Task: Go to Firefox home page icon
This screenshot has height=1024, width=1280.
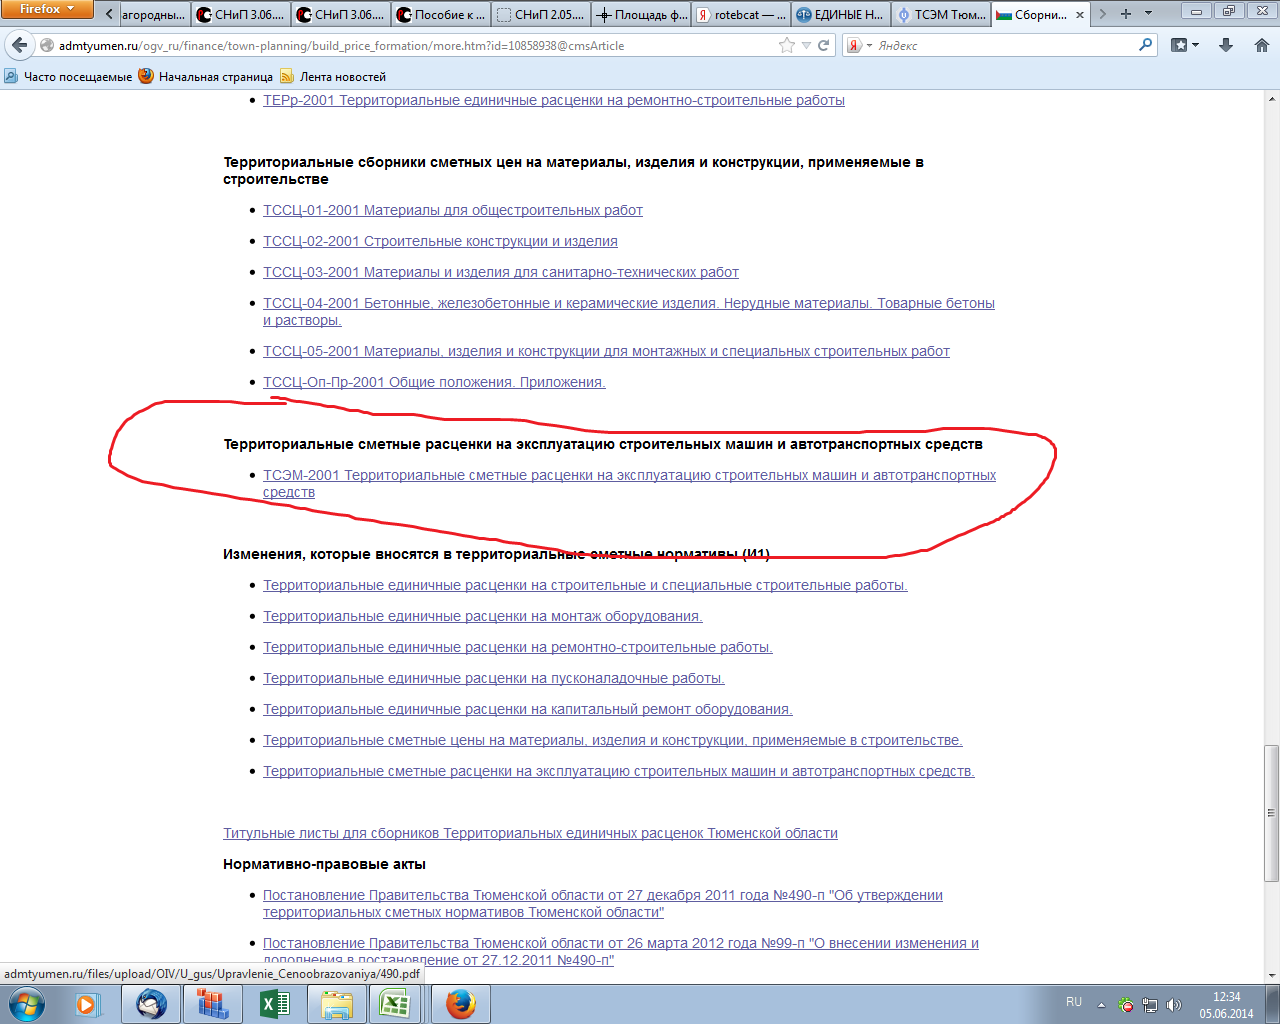Action: click(1261, 45)
